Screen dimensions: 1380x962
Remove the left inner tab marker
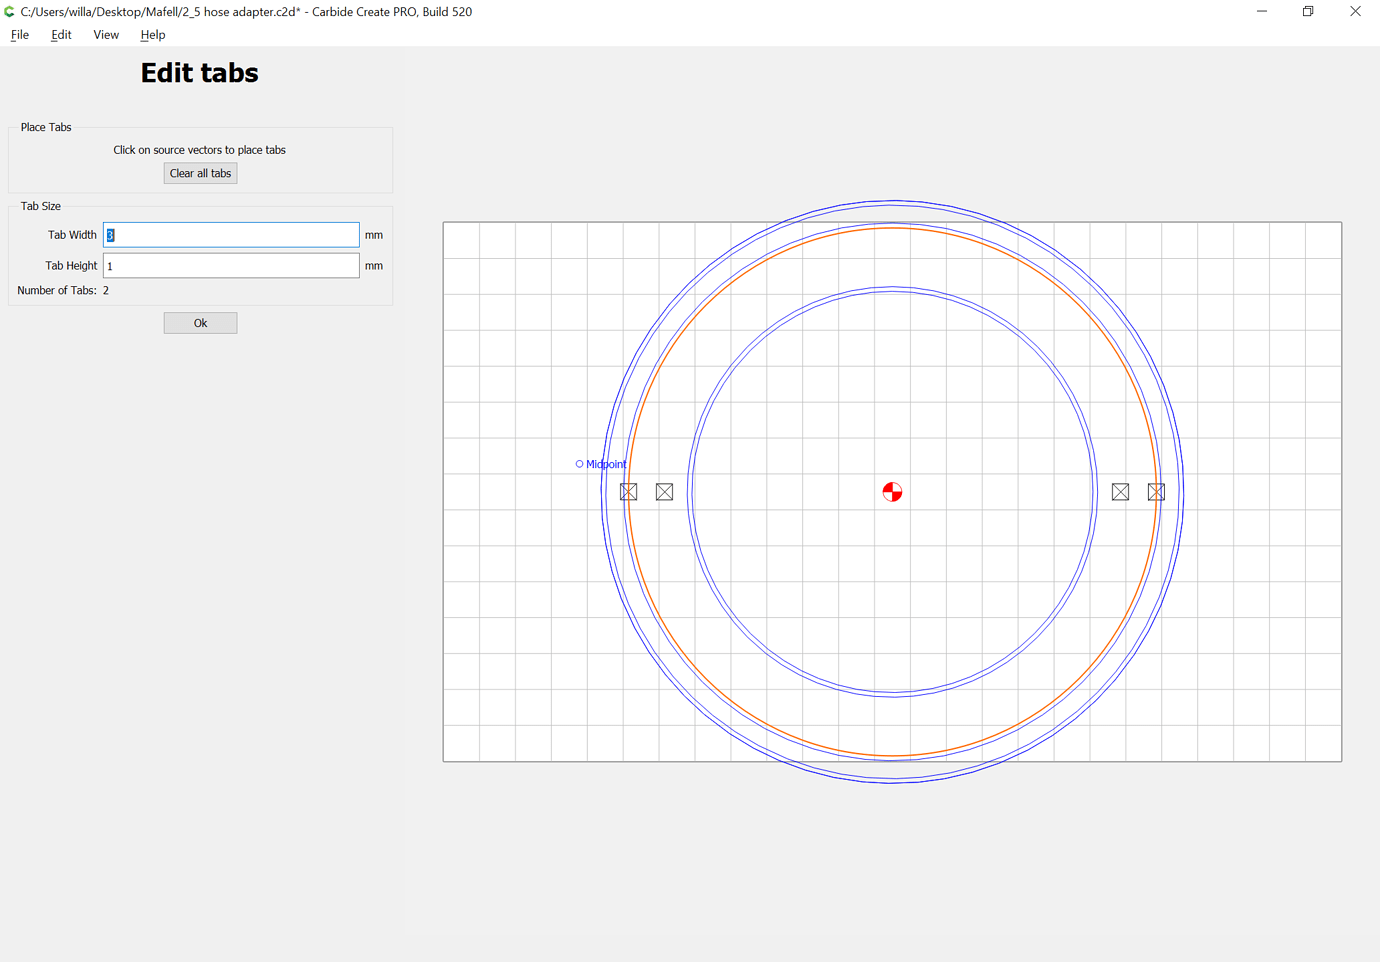point(664,491)
